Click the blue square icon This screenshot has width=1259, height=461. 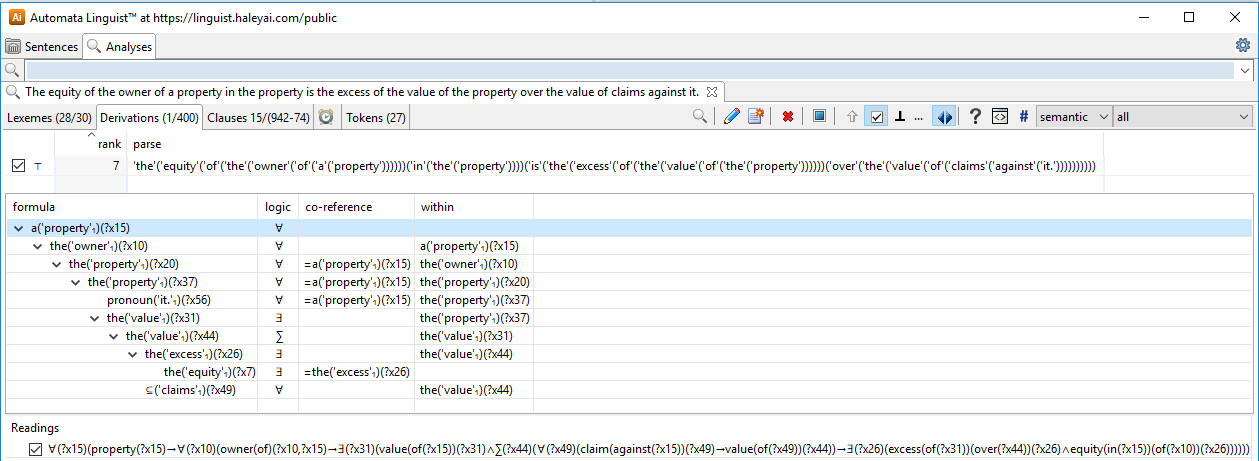coord(819,117)
